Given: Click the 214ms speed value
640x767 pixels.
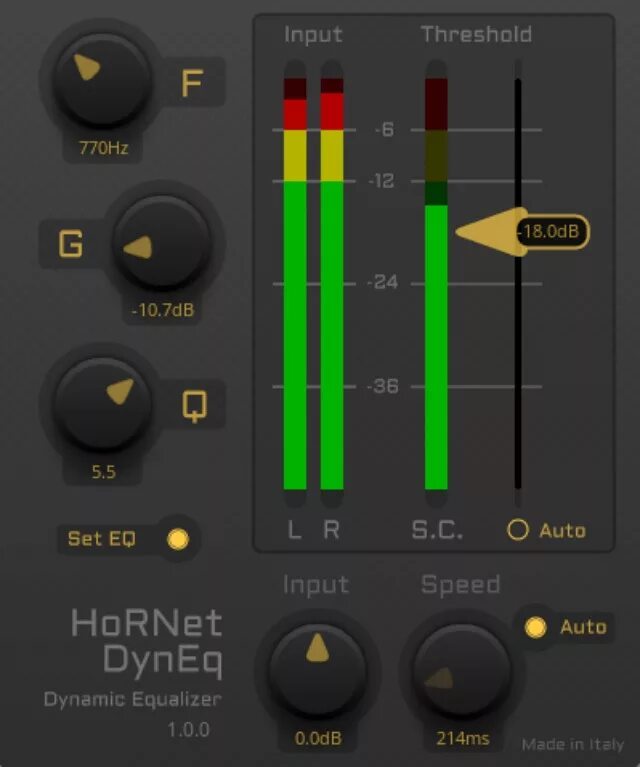Looking at the screenshot, I should (x=462, y=738).
